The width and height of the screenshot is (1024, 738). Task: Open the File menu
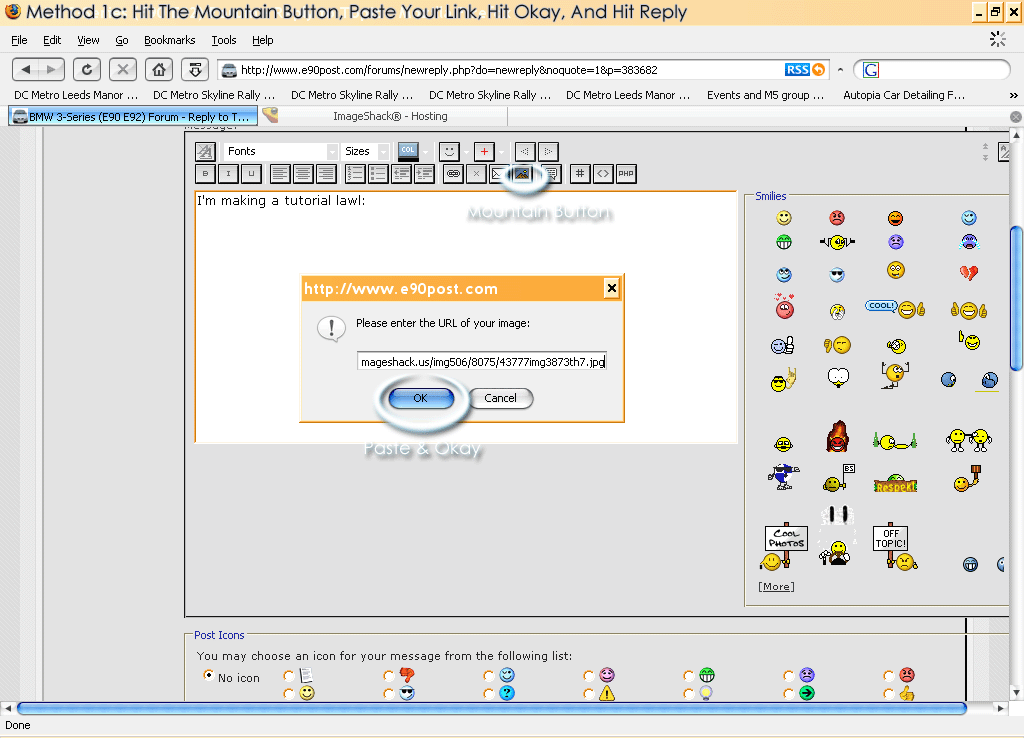click(20, 40)
